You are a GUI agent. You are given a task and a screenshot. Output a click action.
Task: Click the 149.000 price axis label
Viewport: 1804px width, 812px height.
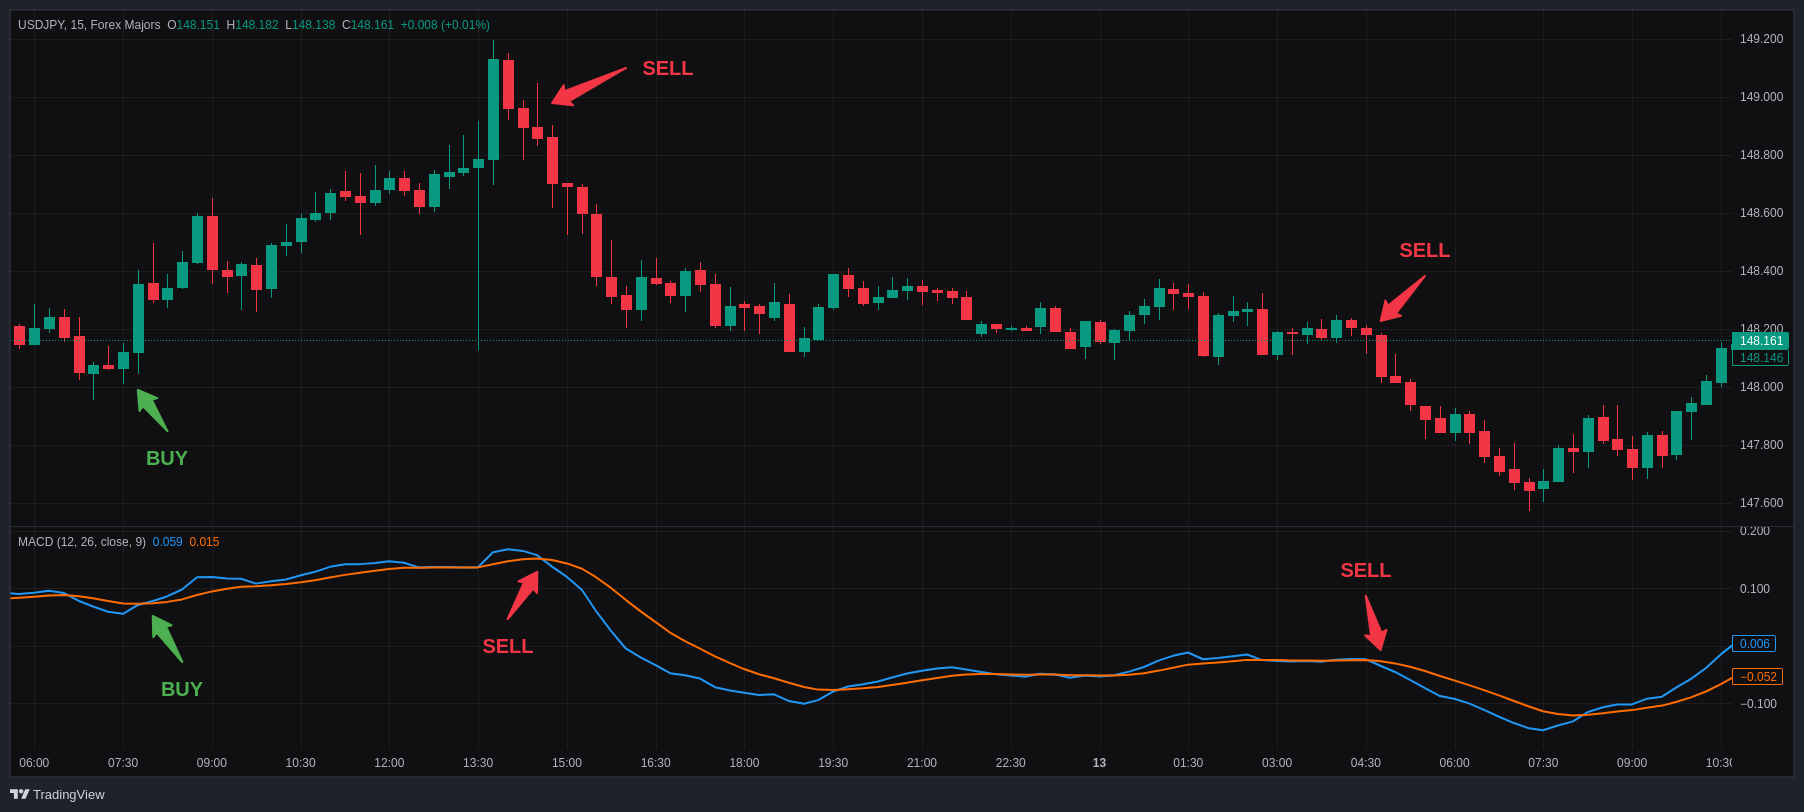[x=1761, y=97]
